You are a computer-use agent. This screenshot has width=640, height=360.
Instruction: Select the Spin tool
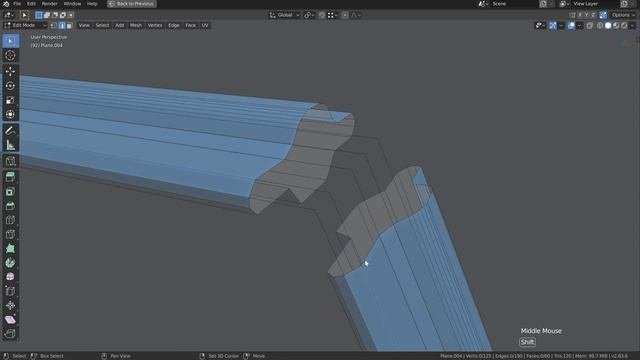point(10,263)
